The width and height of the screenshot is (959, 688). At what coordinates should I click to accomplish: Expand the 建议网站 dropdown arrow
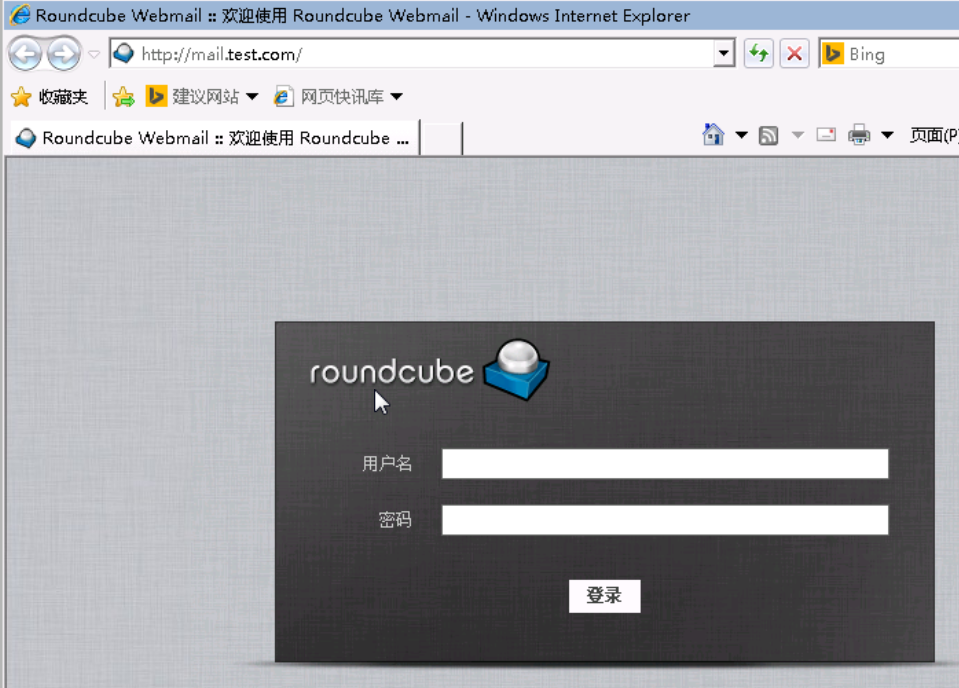[x=252, y=97]
